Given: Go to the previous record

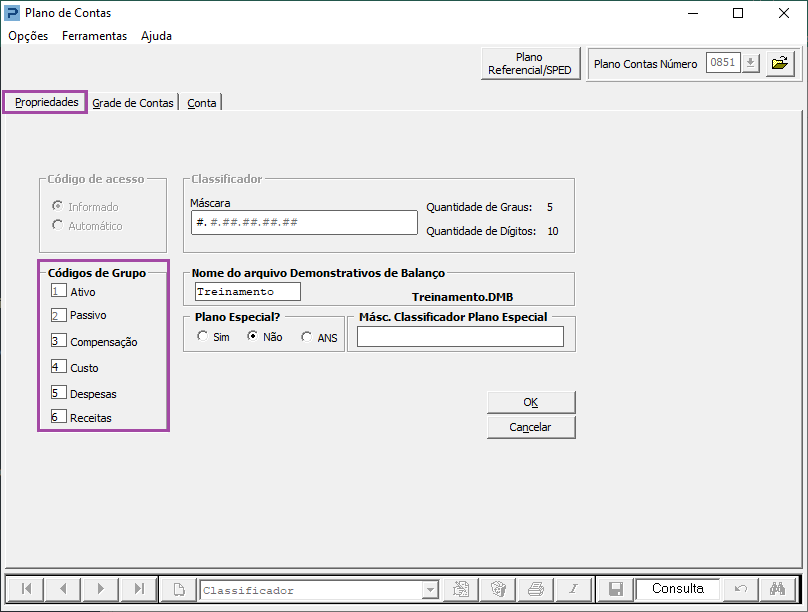Looking at the screenshot, I should [x=63, y=588].
